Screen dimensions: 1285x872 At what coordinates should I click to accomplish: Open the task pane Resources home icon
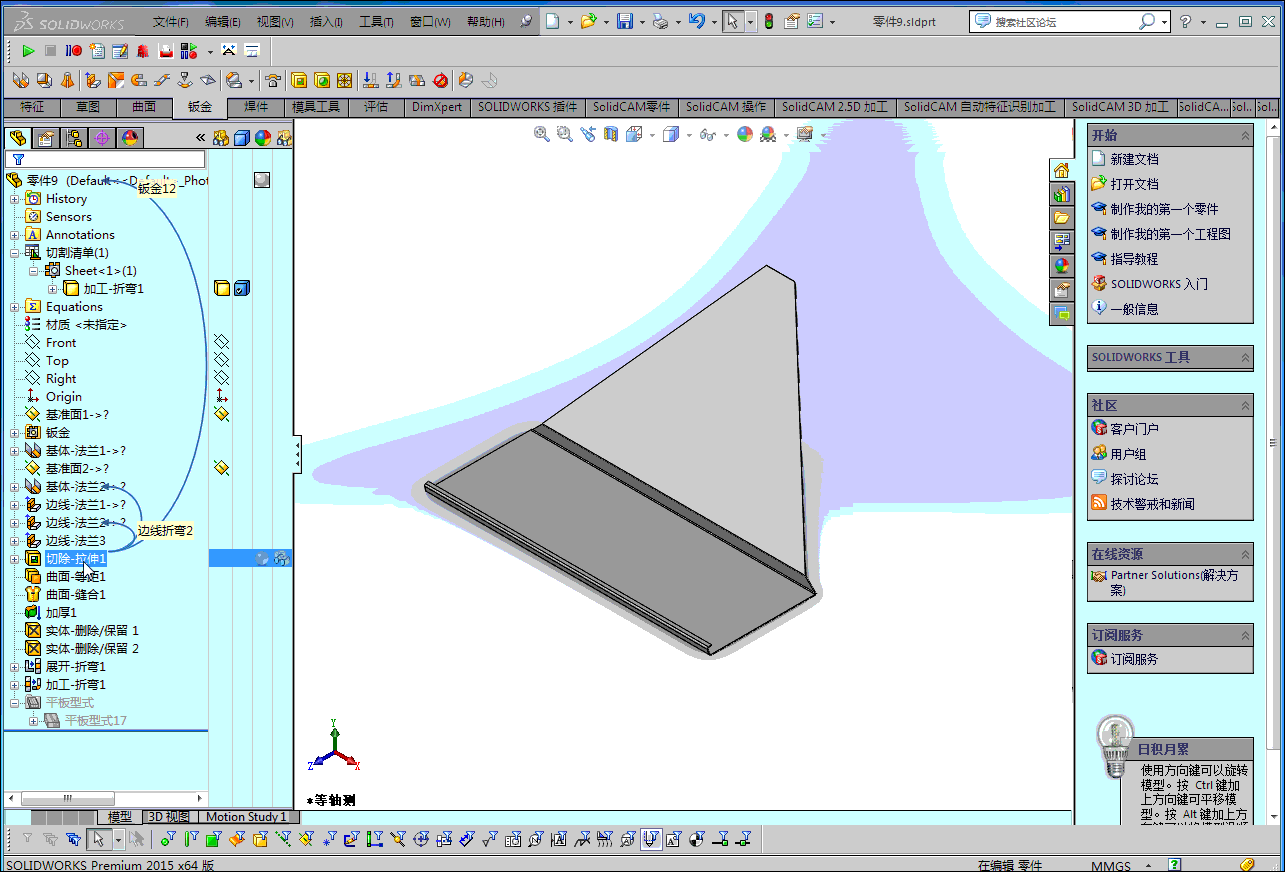coord(1061,171)
